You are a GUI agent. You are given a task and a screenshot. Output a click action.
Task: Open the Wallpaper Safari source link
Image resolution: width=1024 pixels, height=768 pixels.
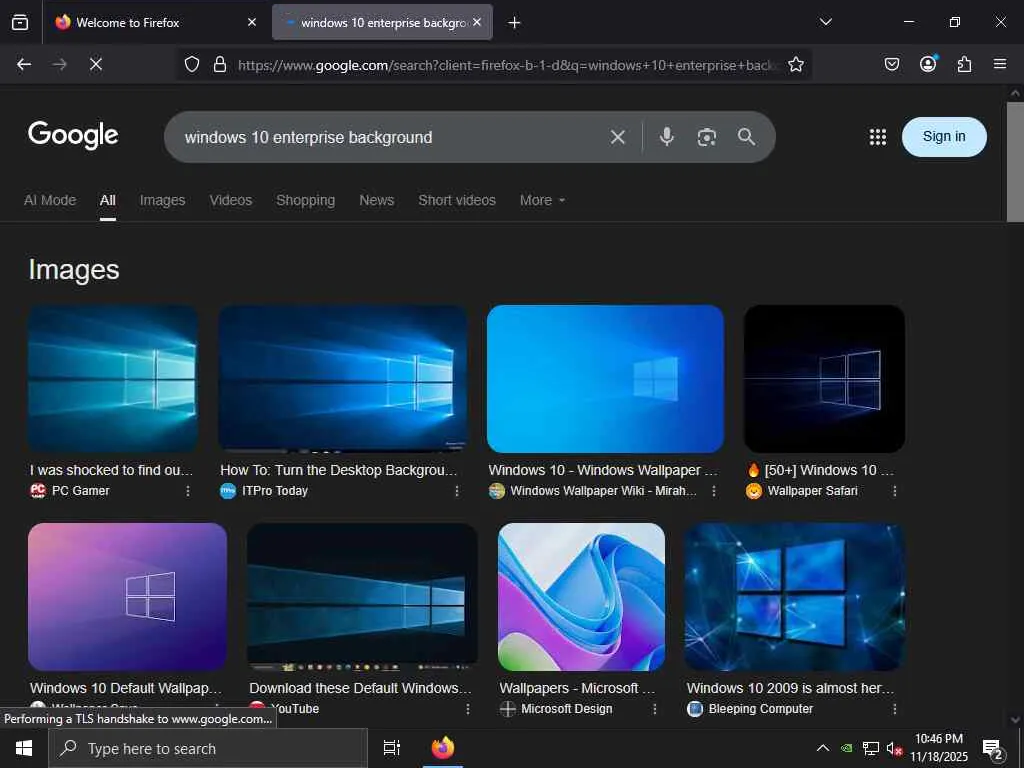point(802,490)
